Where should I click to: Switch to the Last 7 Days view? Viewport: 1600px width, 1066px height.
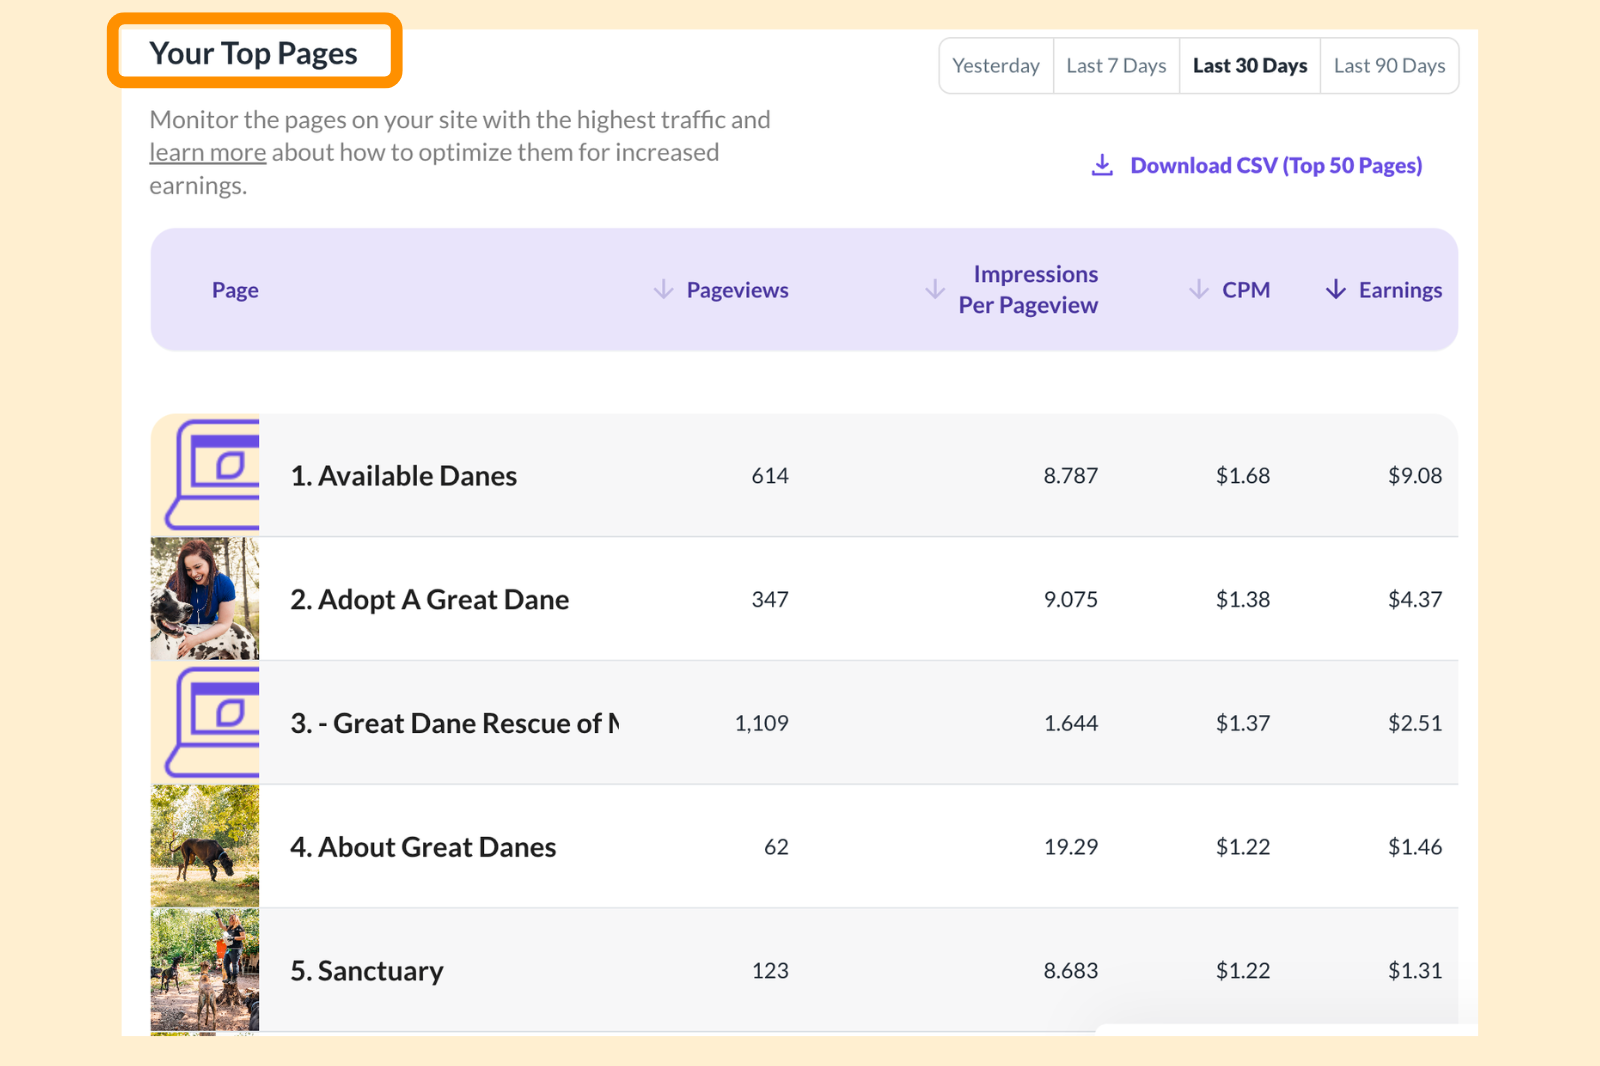(x=1116, y=65)
